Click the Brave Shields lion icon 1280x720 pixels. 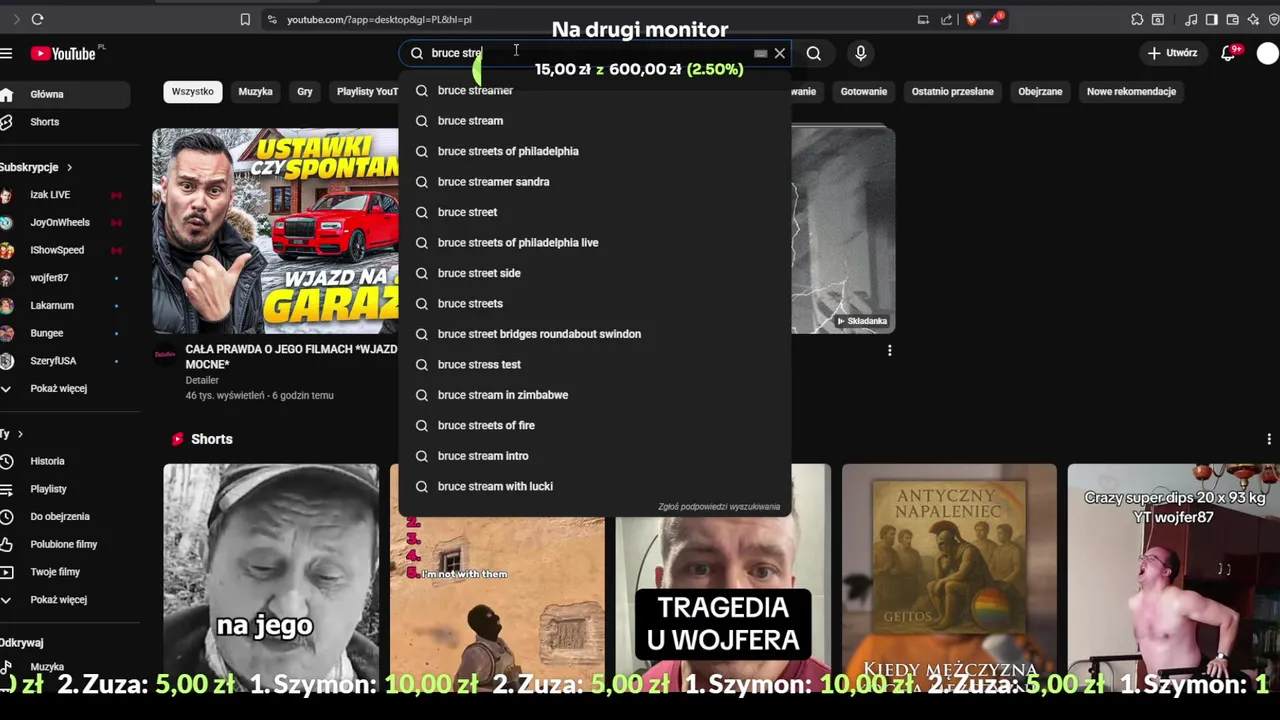click(x=972, y=19)
